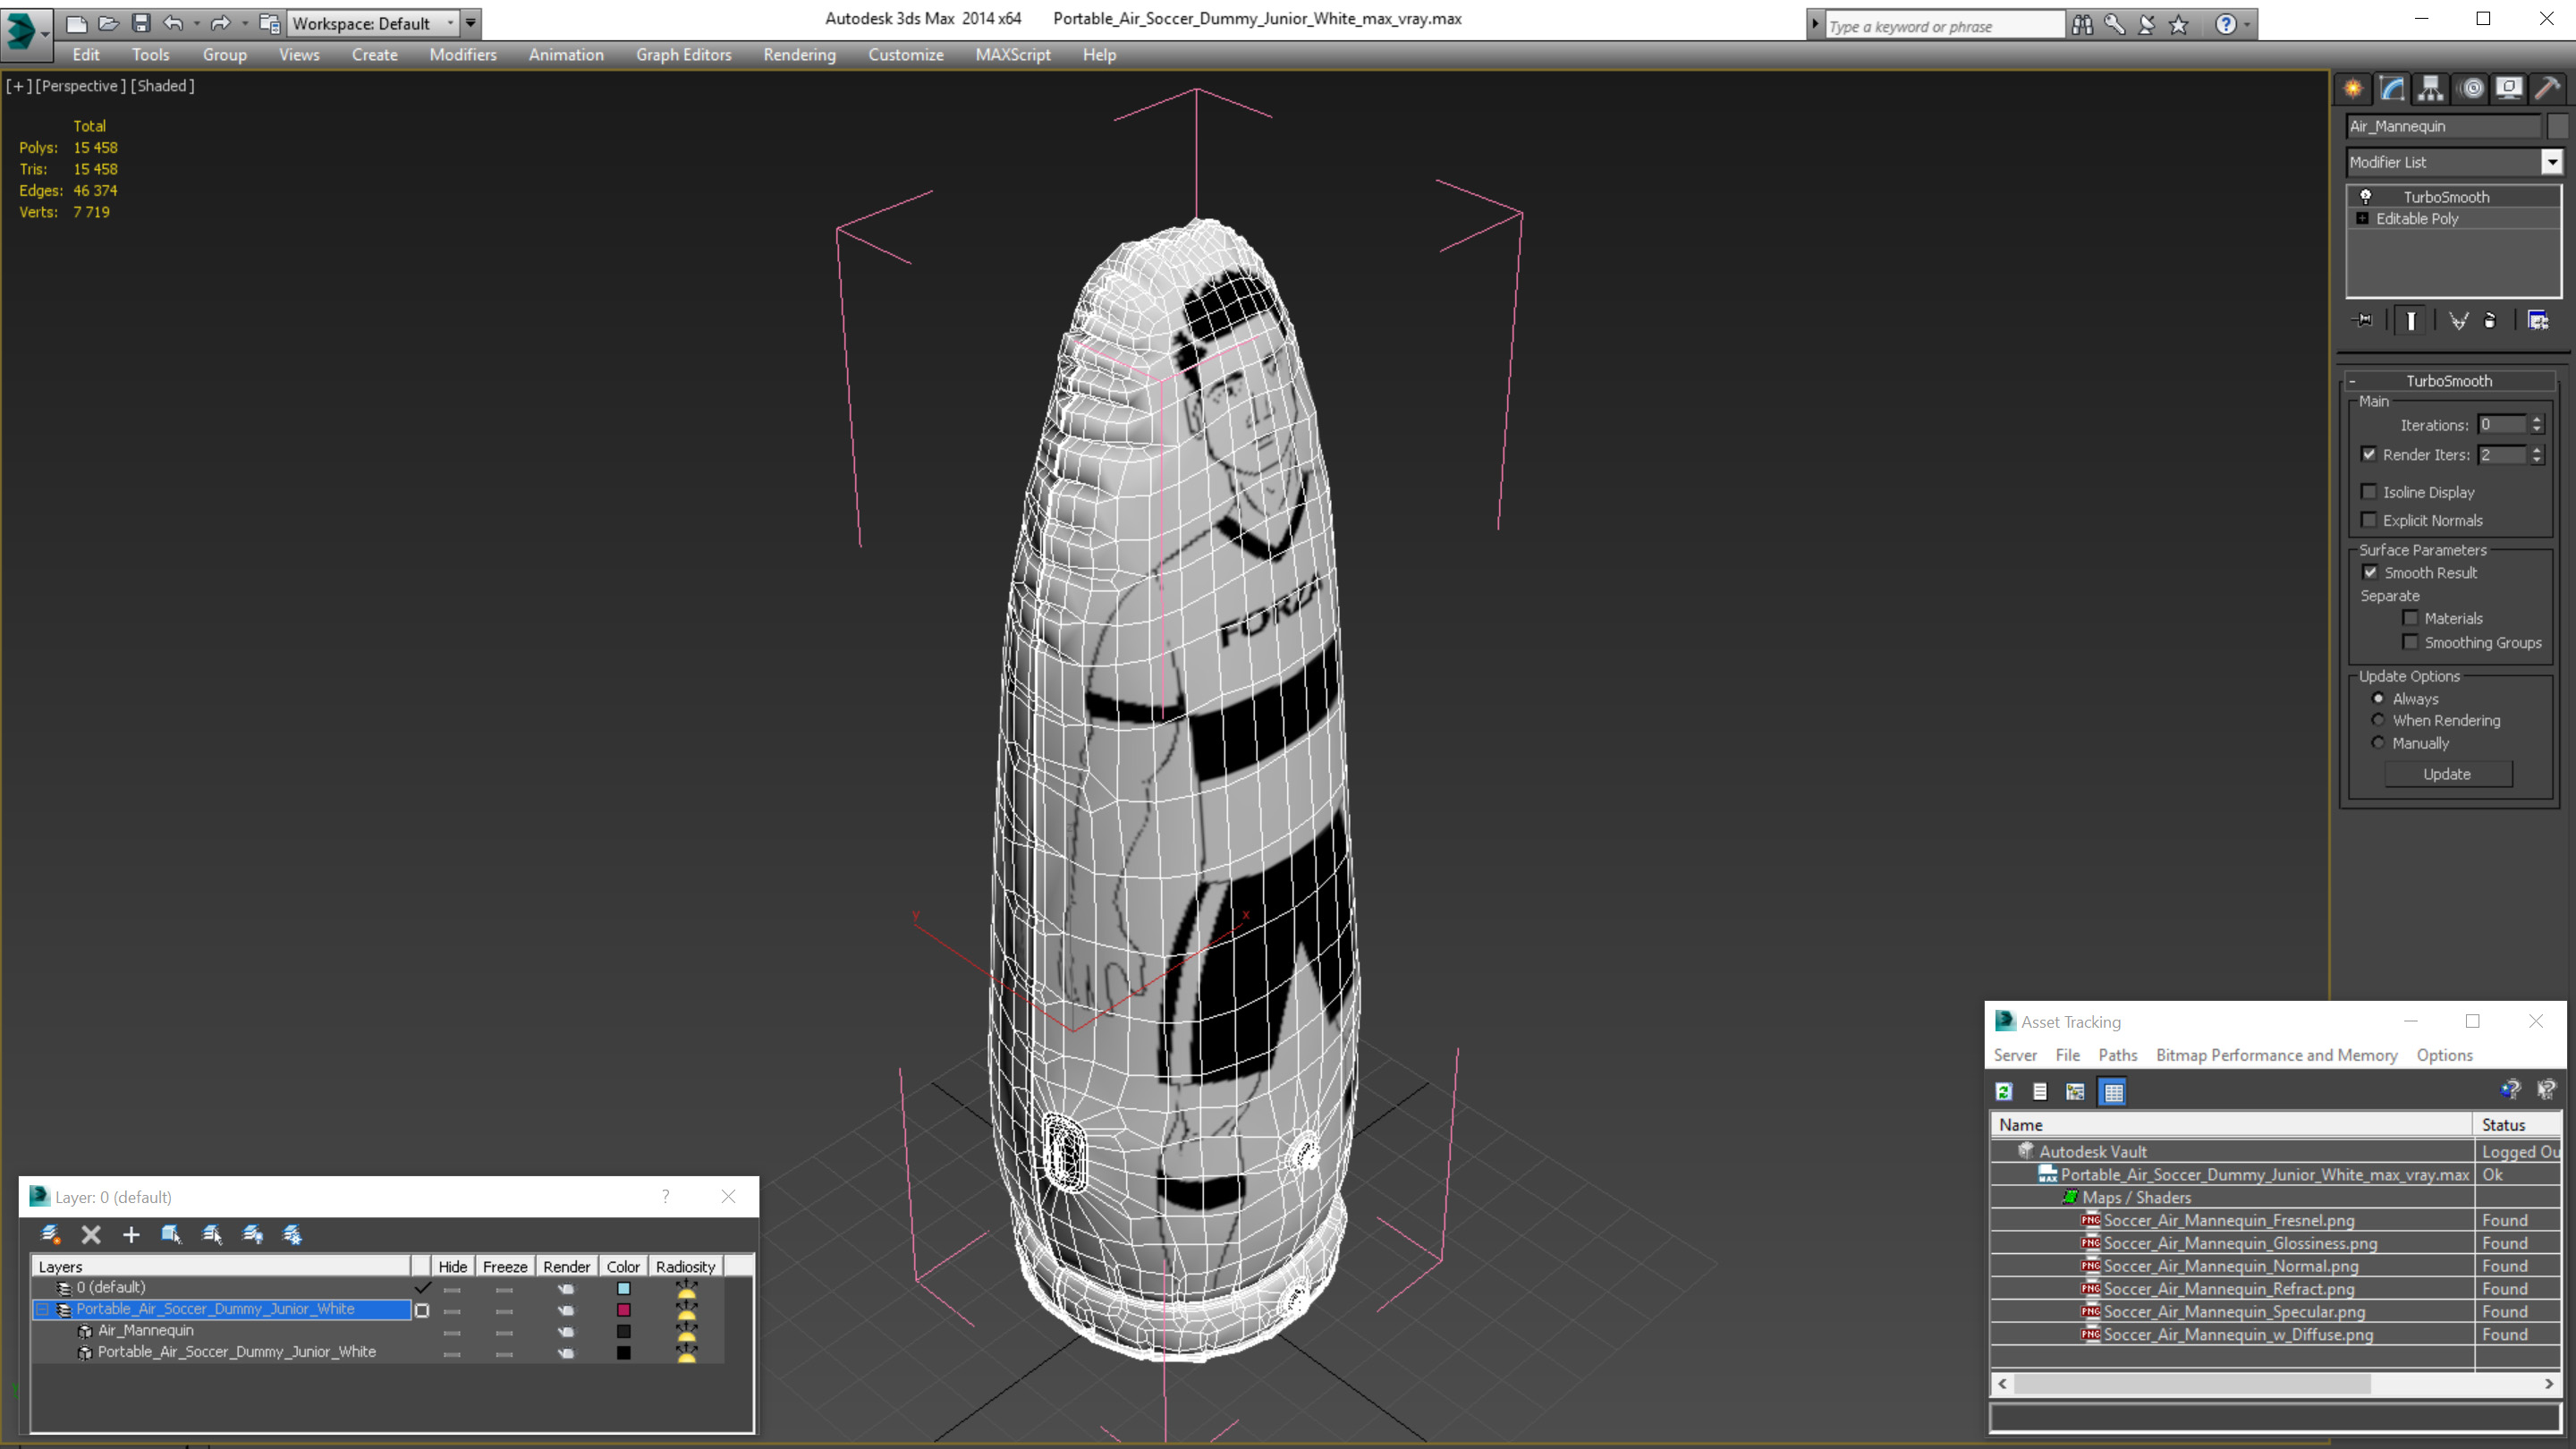Open status log icon in Asset Tracking
The image size is (2576, 1449).
(x=2040, y=1092)
